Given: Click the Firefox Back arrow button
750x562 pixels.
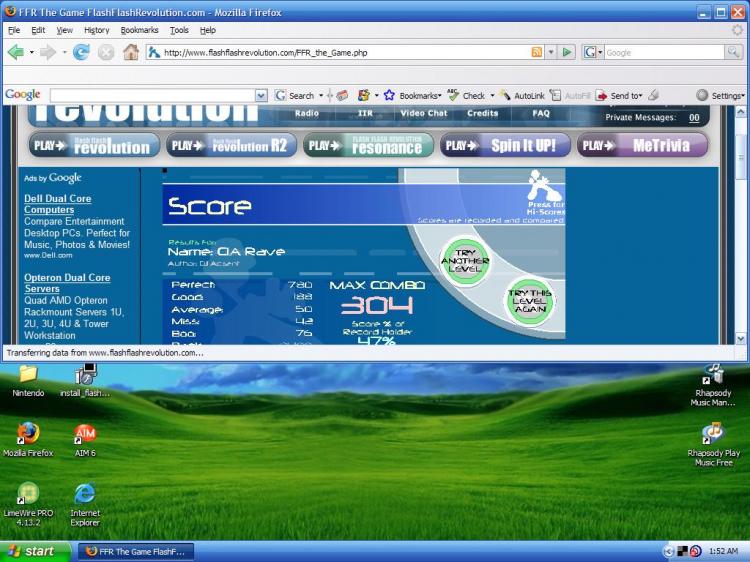Looking at the screenshot, I should coord(16,52).
